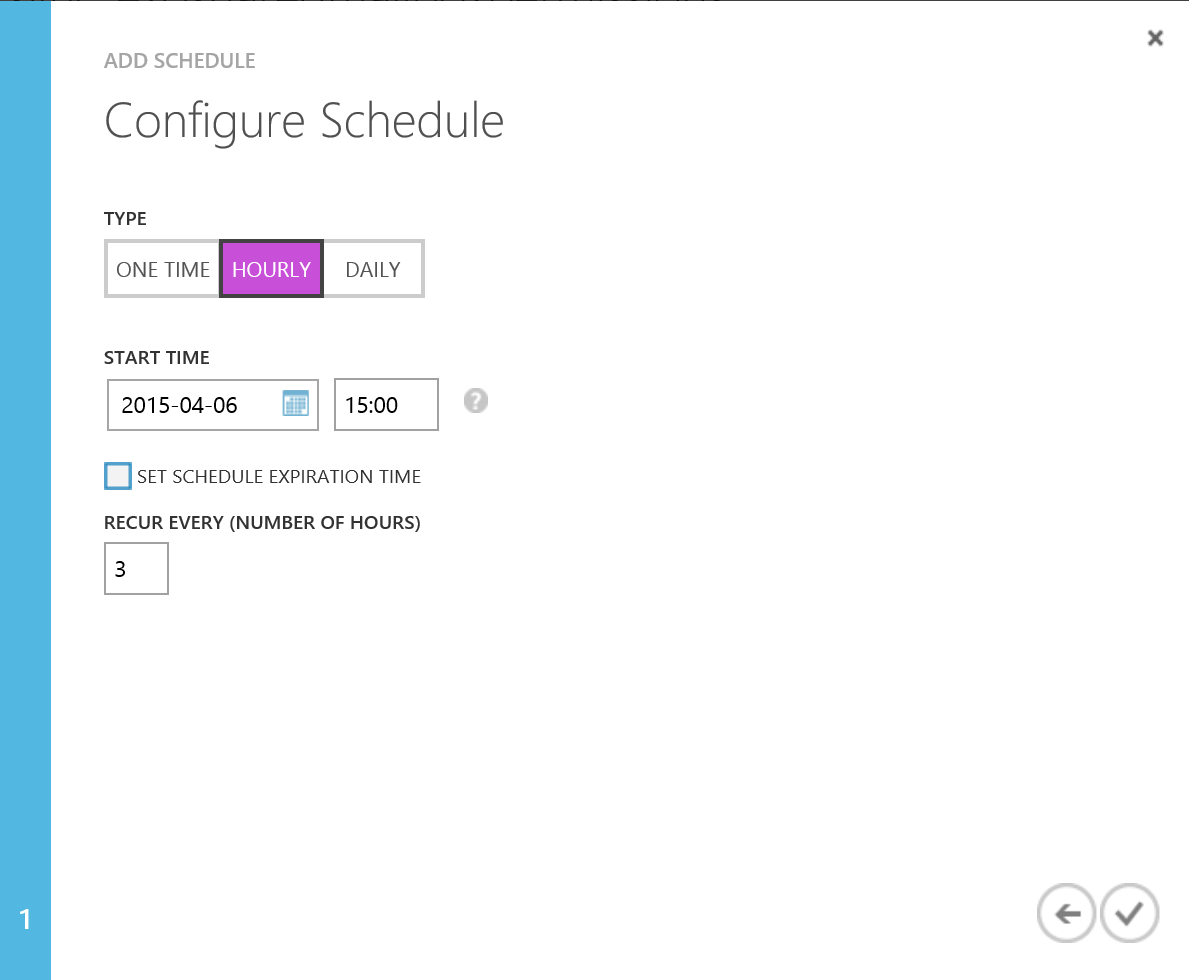
Task: Go back with the left arrow button
Action: pyautogui.click(x=1067, y=913)
